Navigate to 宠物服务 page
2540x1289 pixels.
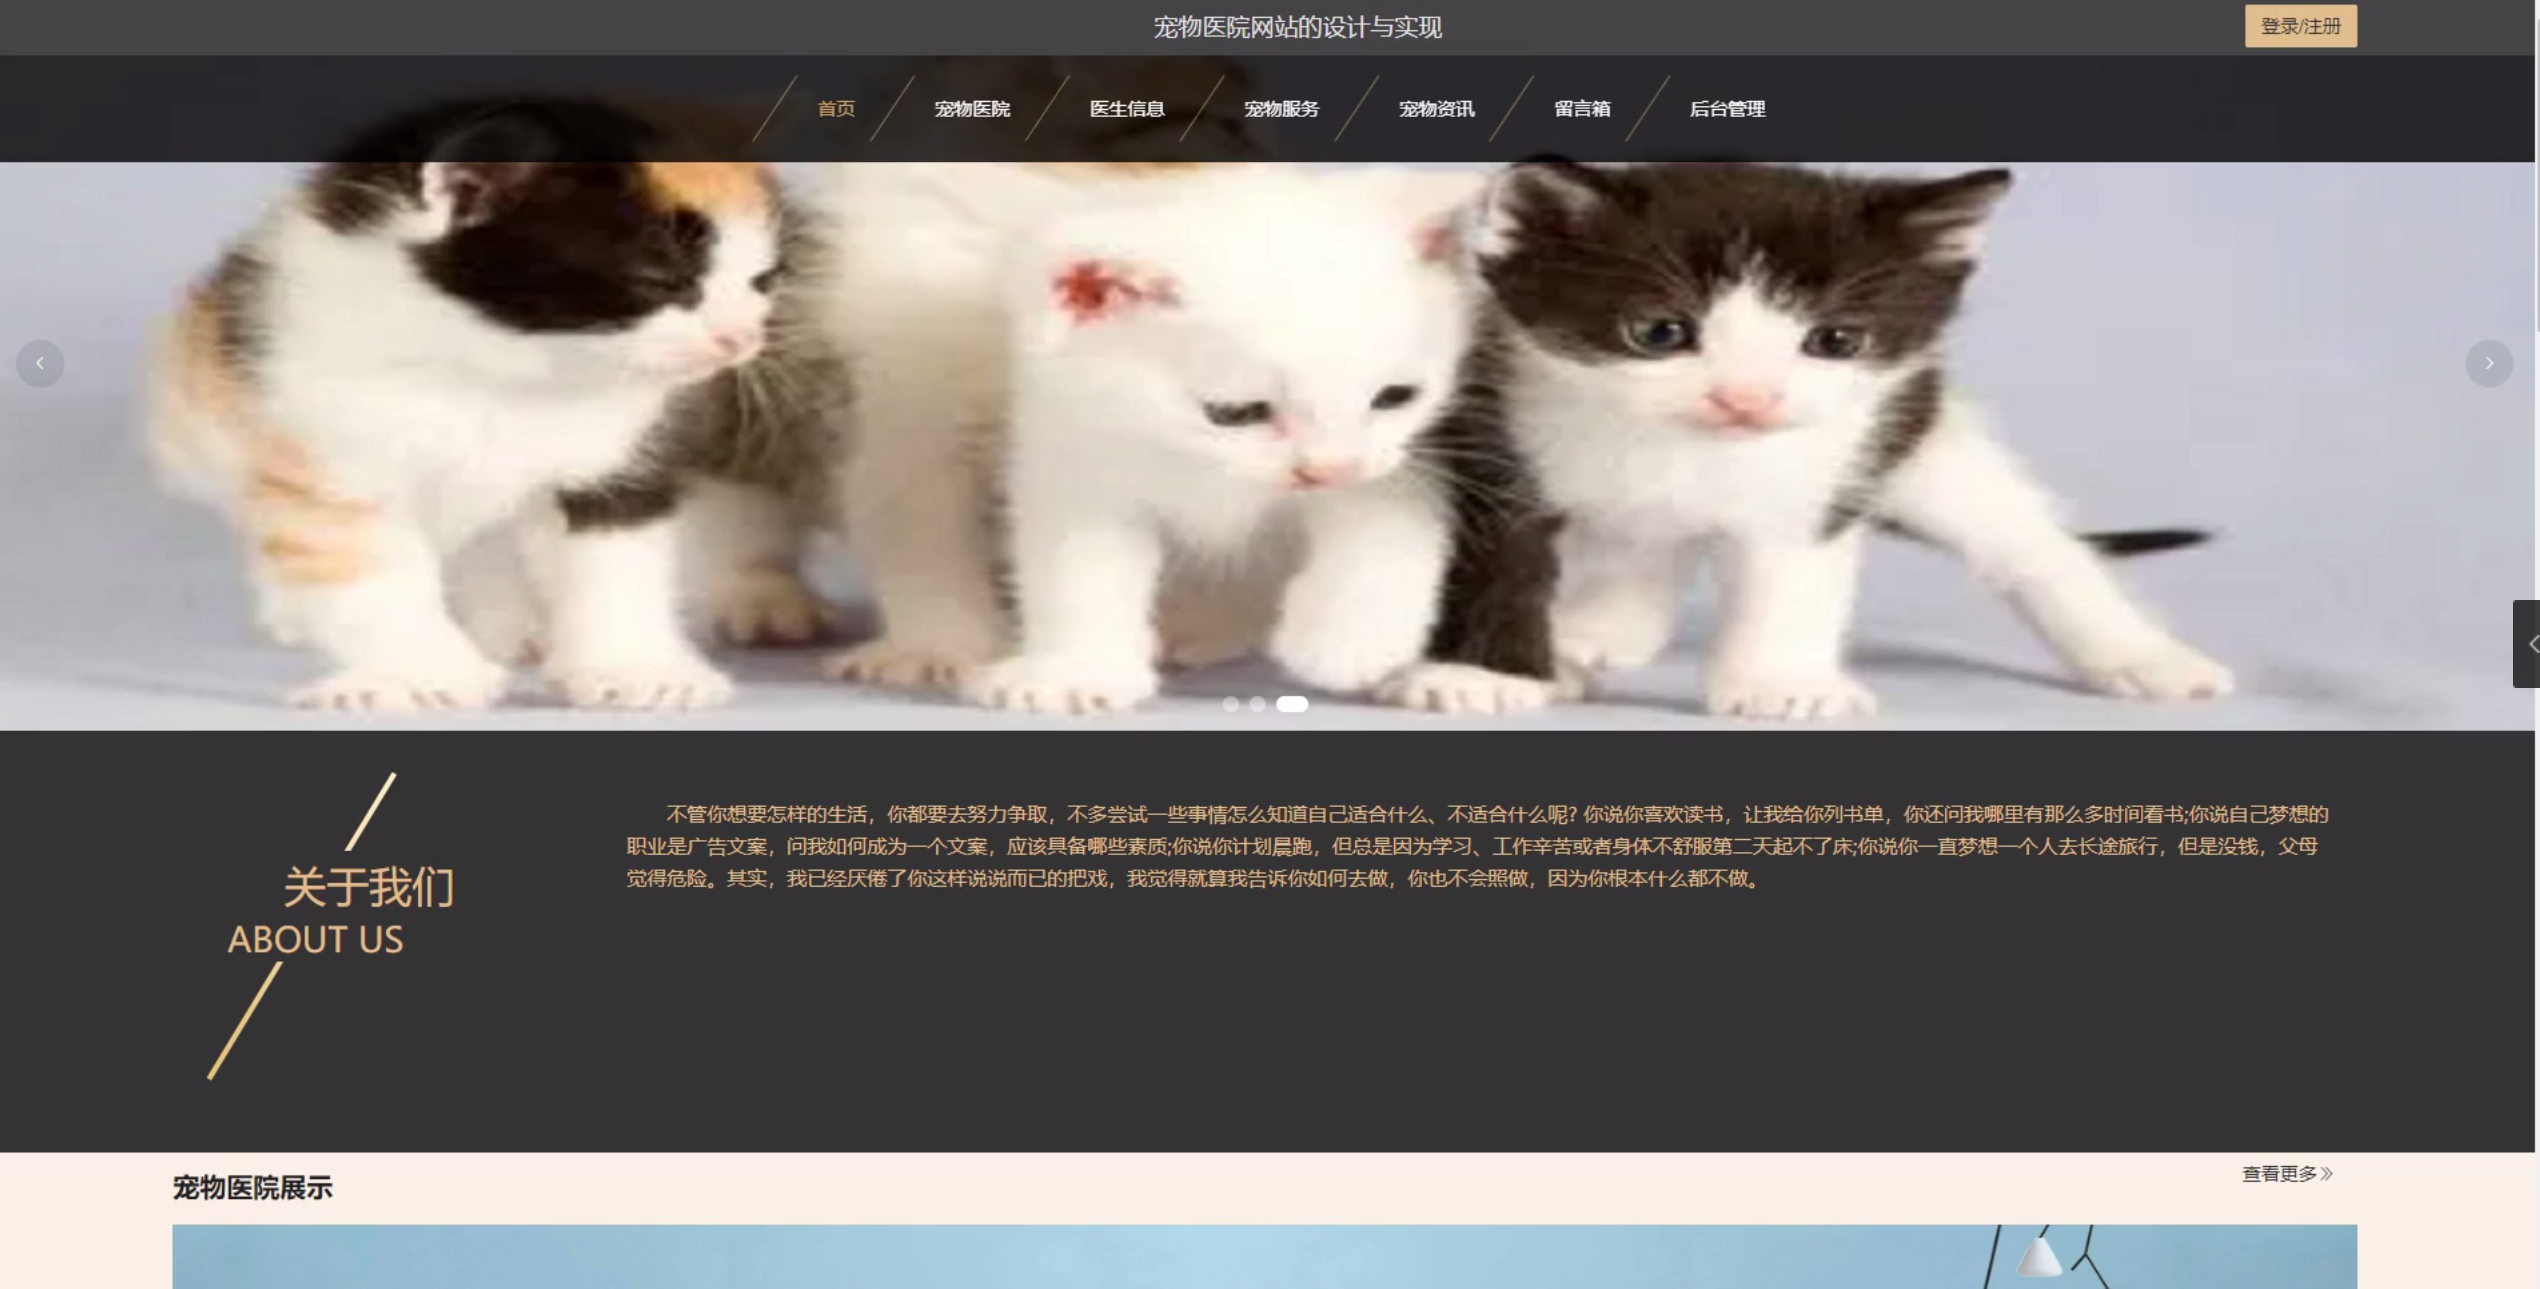1281,109
